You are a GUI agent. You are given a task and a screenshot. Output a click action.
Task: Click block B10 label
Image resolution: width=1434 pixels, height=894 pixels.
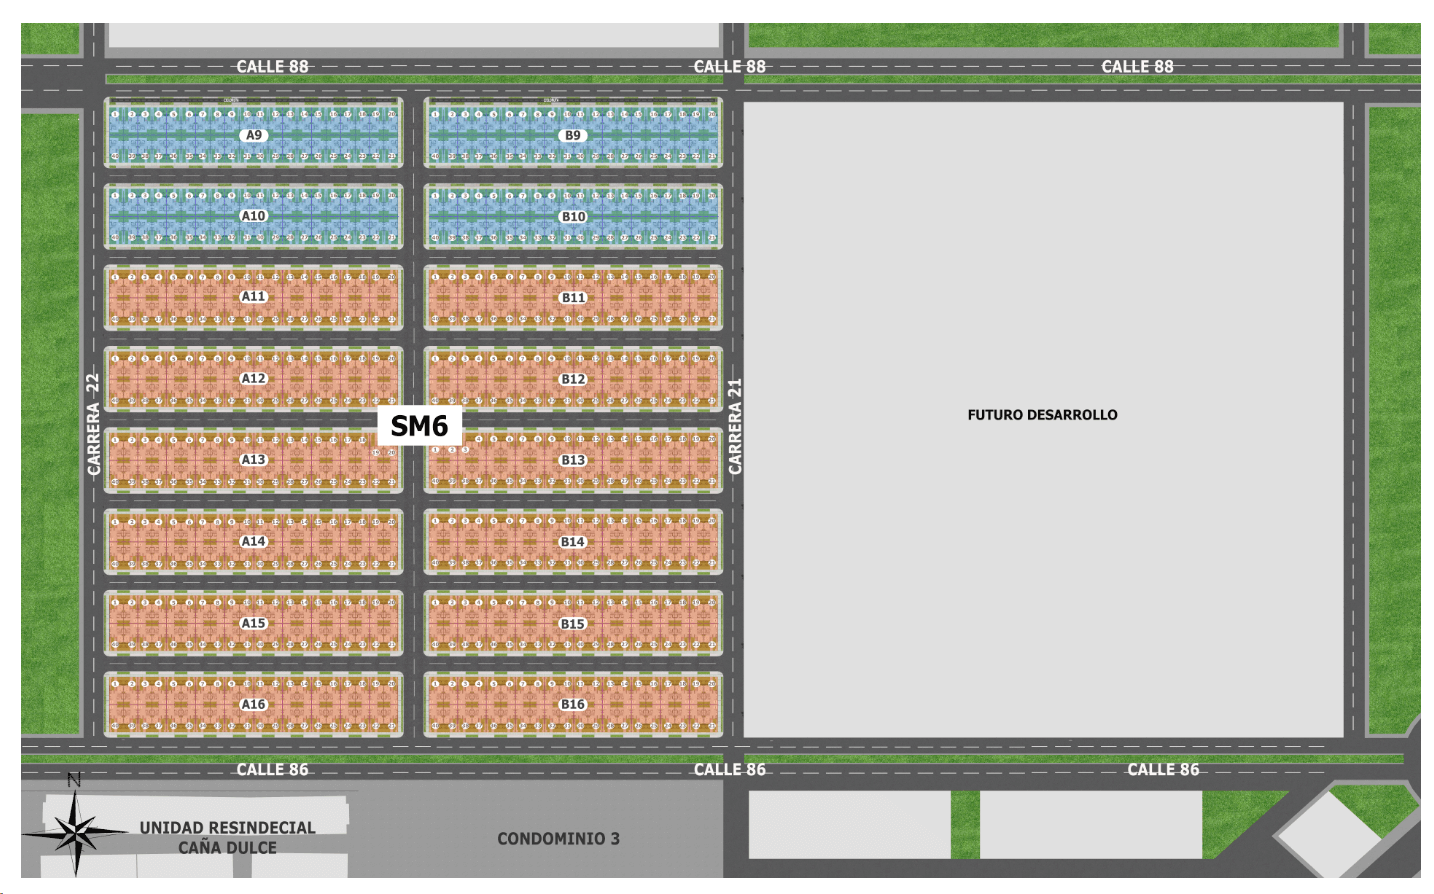pyautogui.click(x=573, y=216)
